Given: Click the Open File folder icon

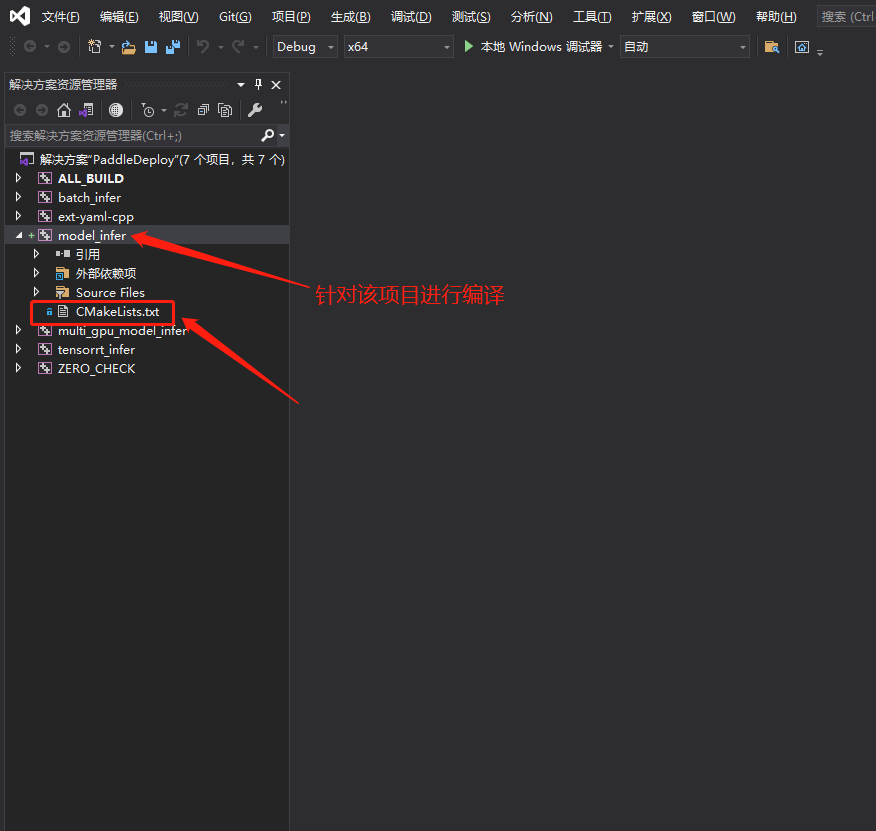Looking at the screenshot, I should click(x=129, y=47).
